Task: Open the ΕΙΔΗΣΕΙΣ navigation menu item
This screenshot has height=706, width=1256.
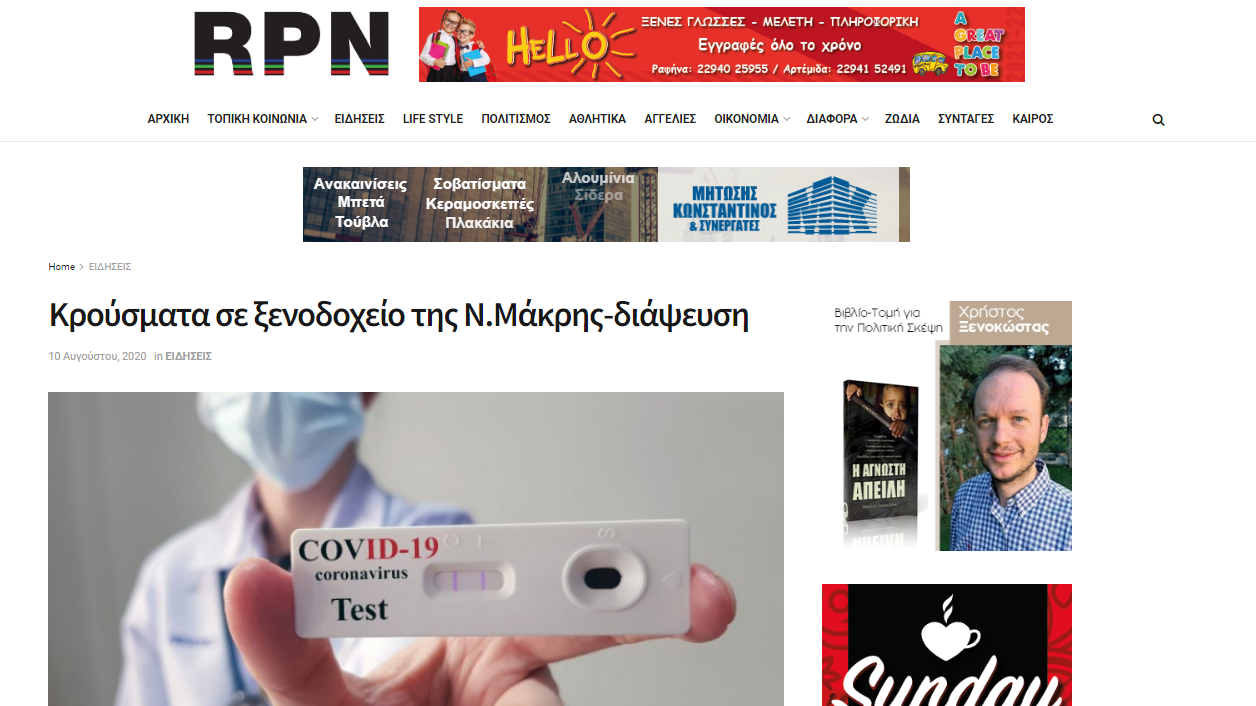Action: point(360,119)
